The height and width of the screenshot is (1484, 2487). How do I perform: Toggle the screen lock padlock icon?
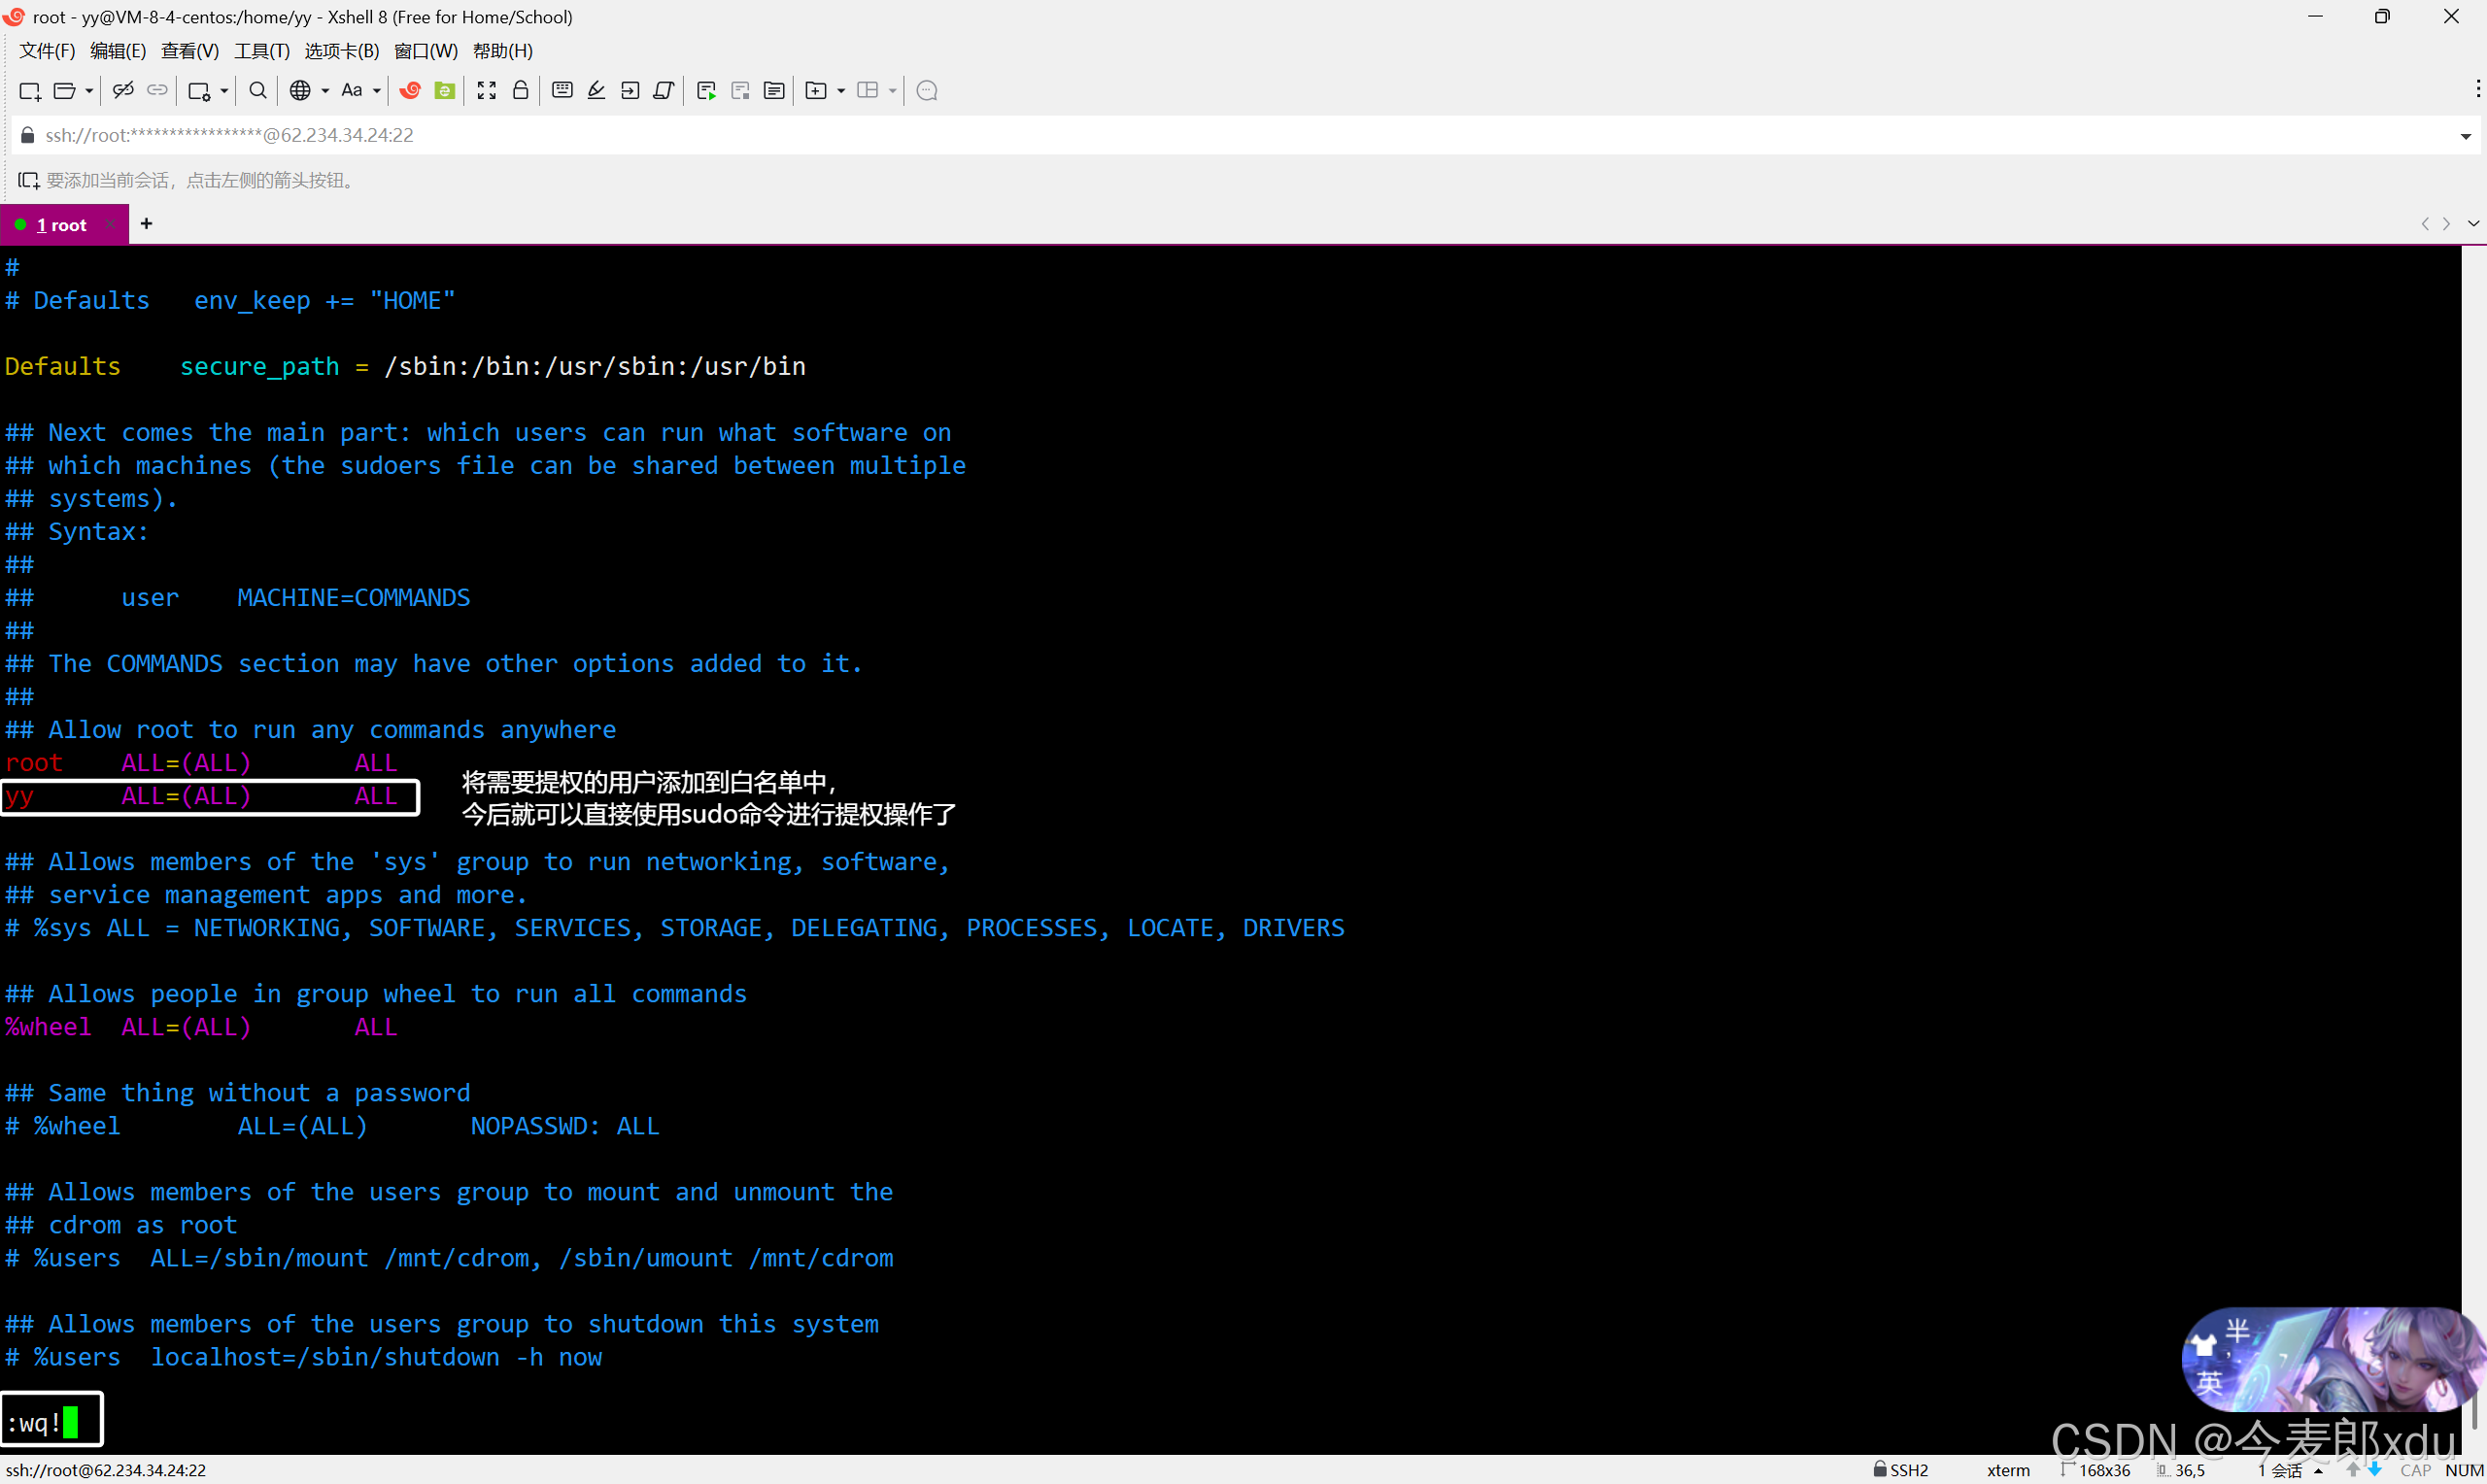click(520, 91)
